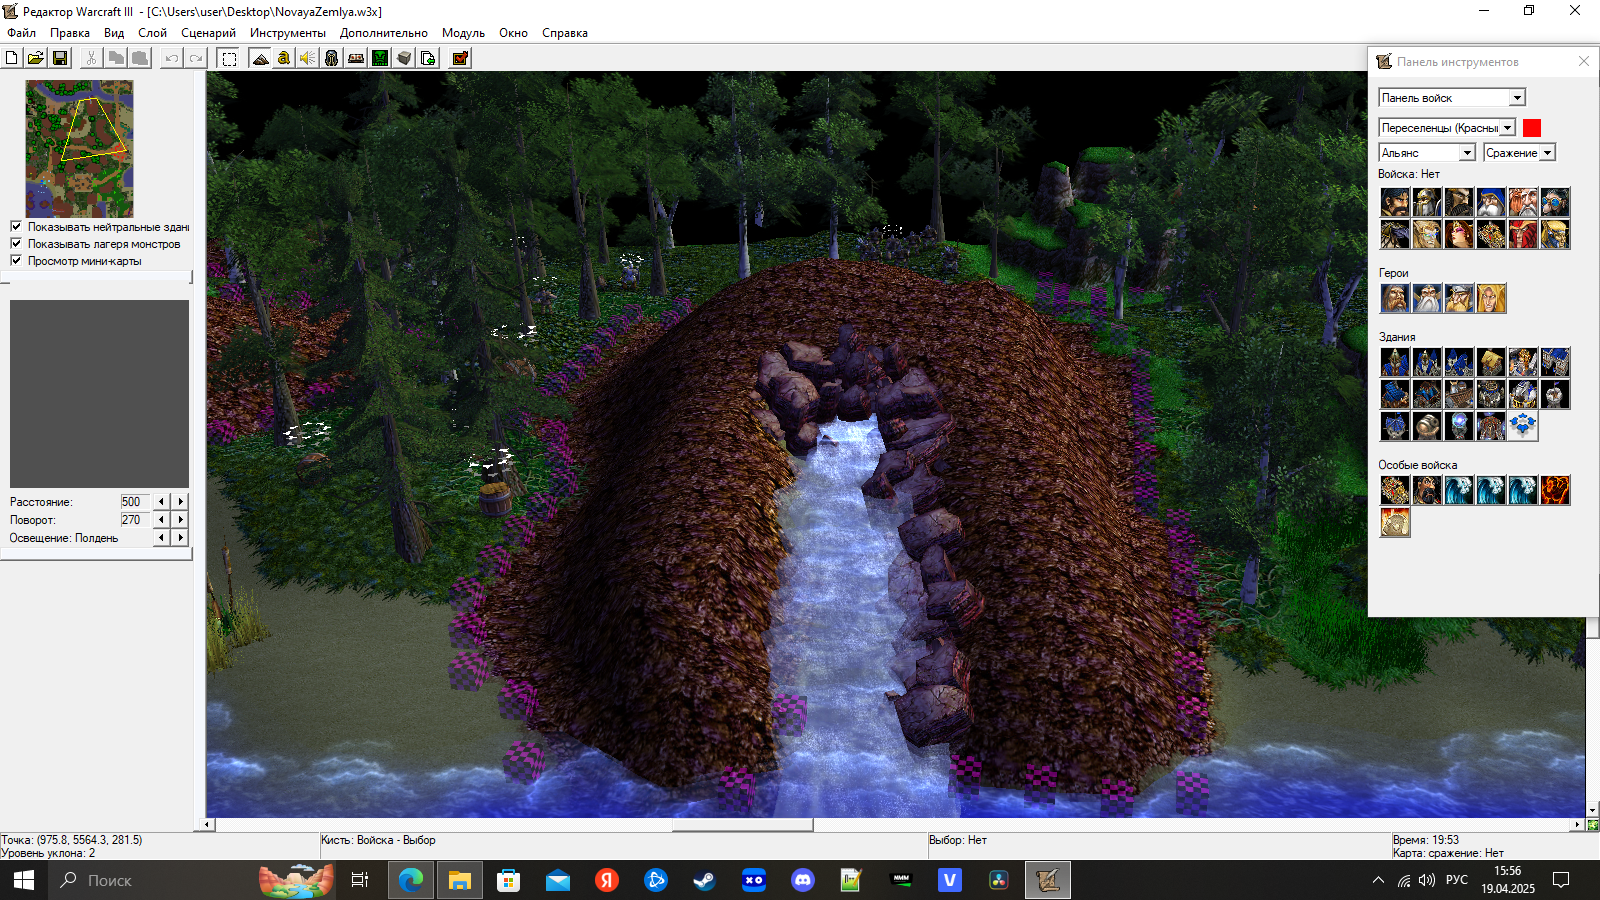The width and height of the screenshot is (1600, 900).
Task: Click the horizontal scrollbar thumb under the viewport
Action: click(x=742, y=825)
